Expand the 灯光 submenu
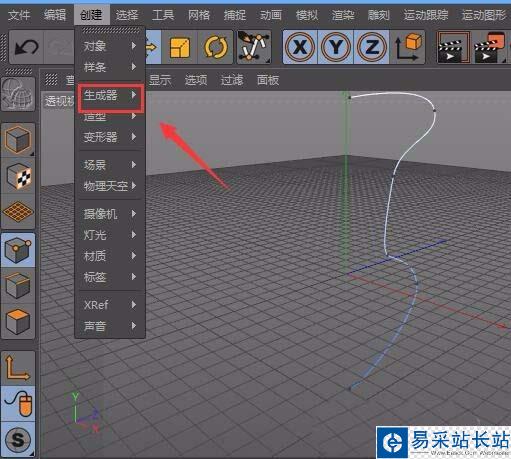The image size is (511, 459). [x=110, y=235]
